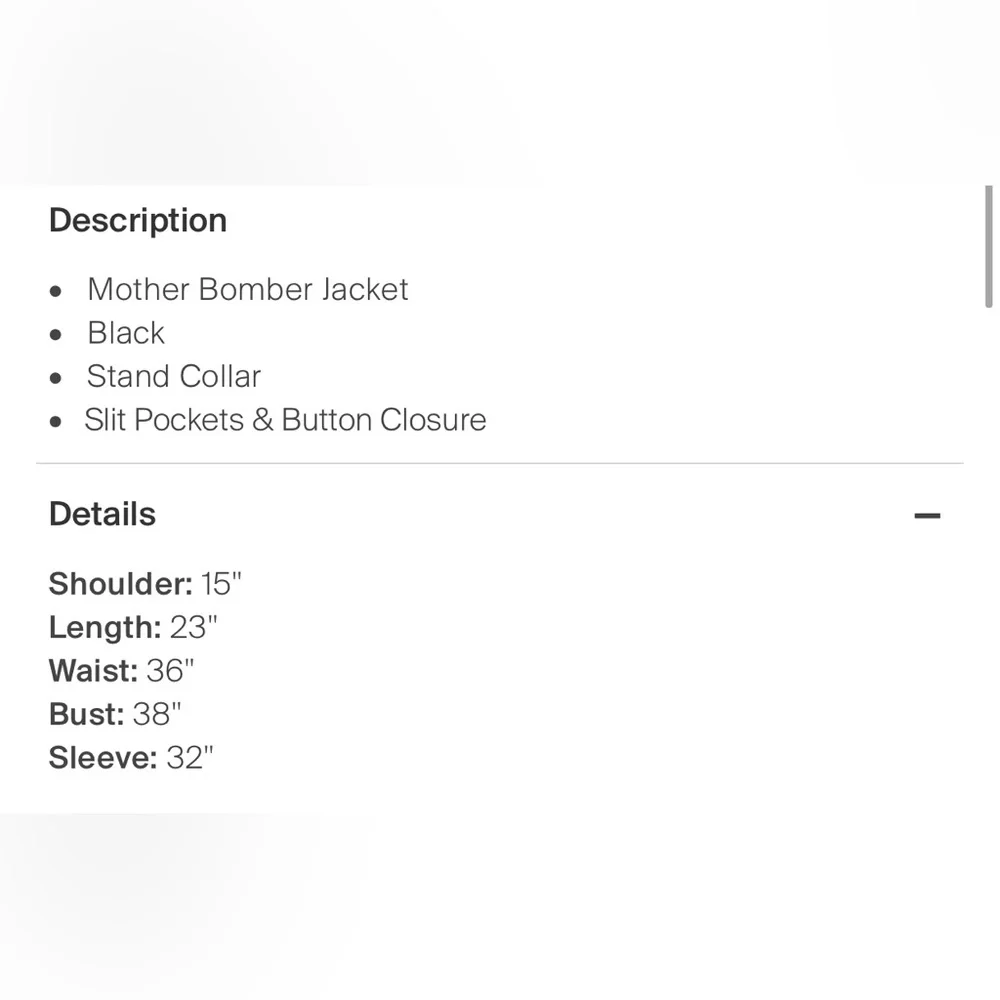This screenshot has height=1000, width=1000.
Task: Select the 15" shoulder value
Action: click(x=222, y=584)
